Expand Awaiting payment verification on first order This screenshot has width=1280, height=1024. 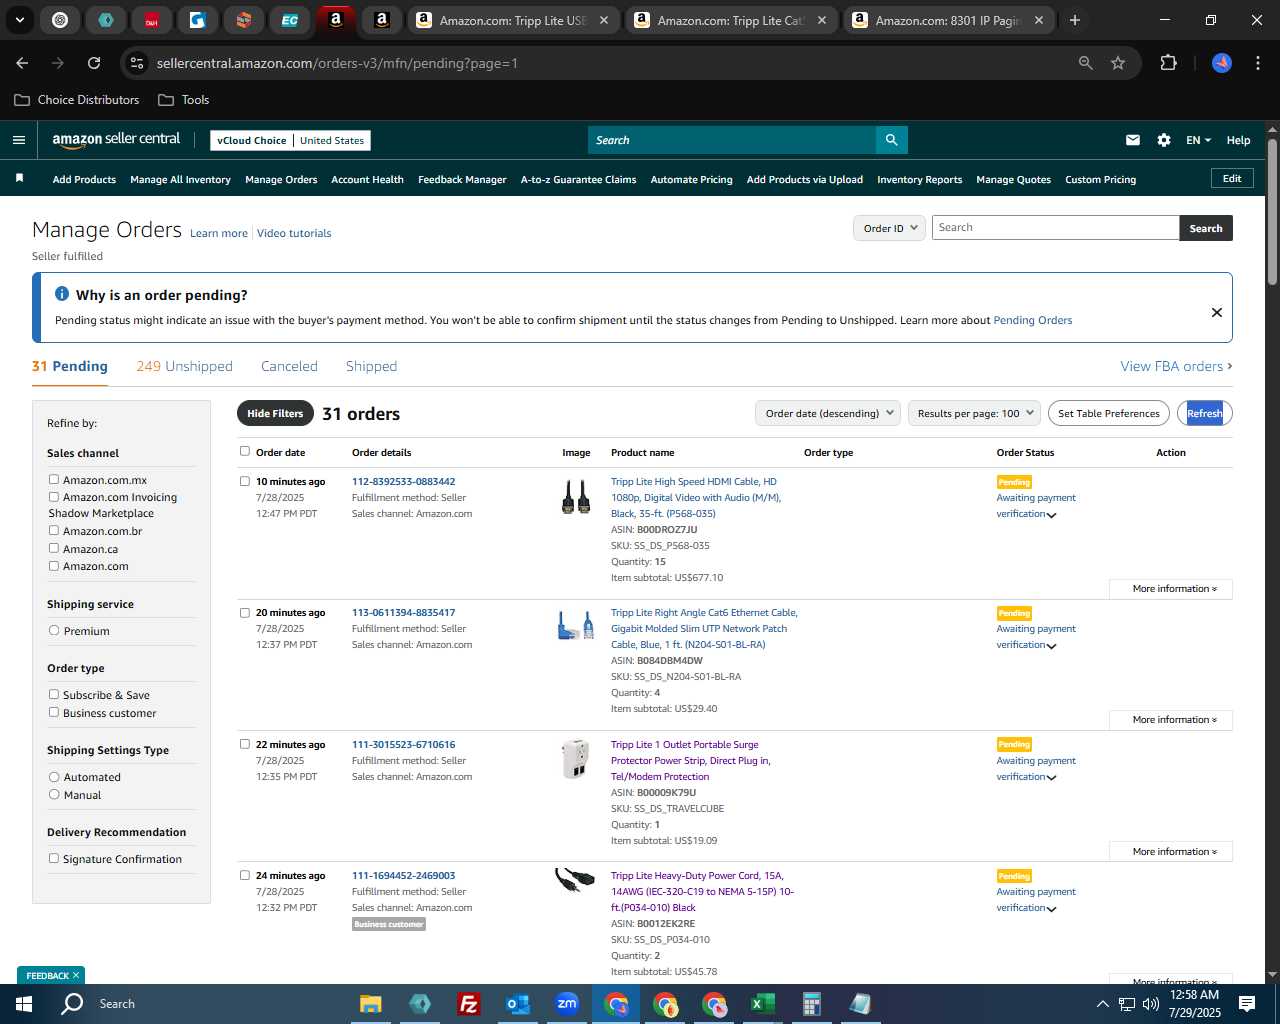(x=1036, y=506)
